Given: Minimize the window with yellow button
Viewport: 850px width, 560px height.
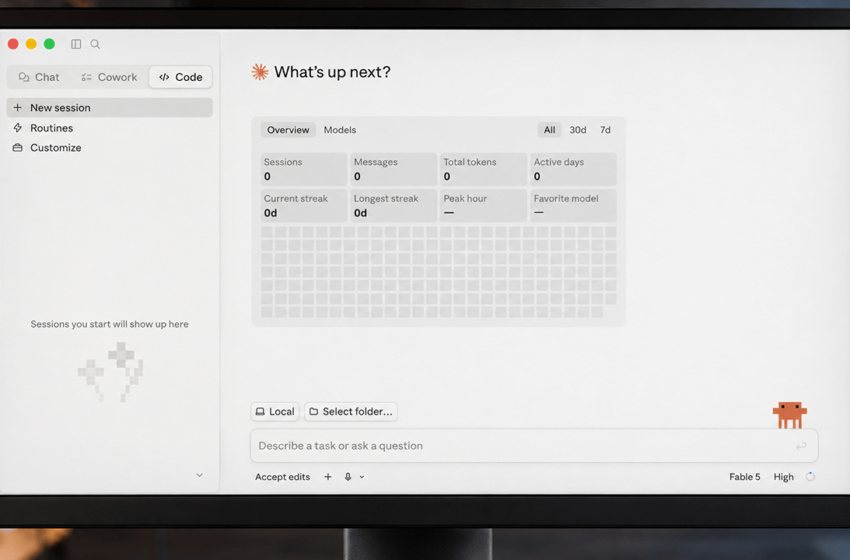Looking at the screenshot, I should point(31,44).
